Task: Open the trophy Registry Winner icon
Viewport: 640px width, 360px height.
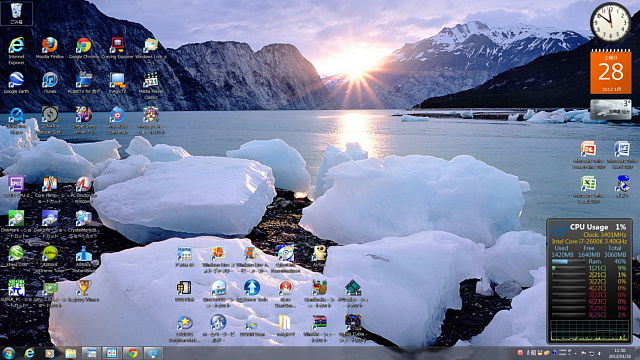Action: tap(84, 291)
